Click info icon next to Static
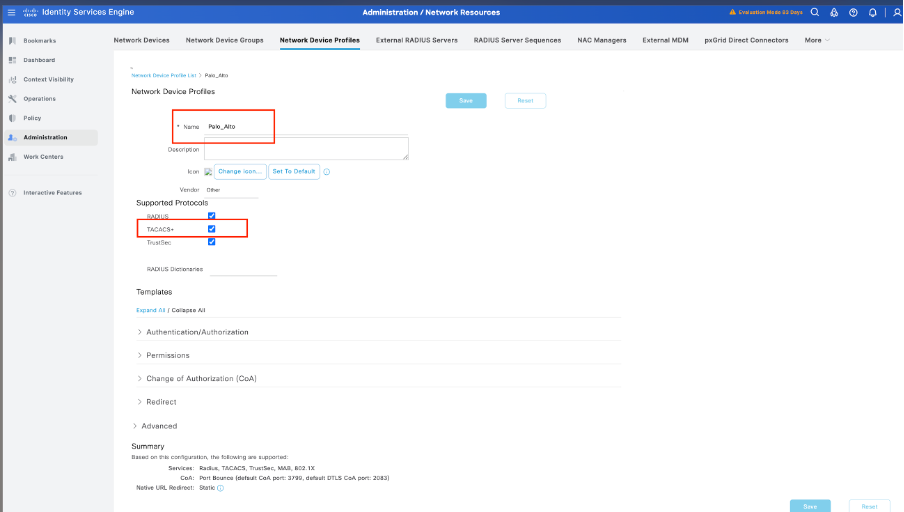The image size is (904, 512). pyautogui.click(x=220, y=488)
